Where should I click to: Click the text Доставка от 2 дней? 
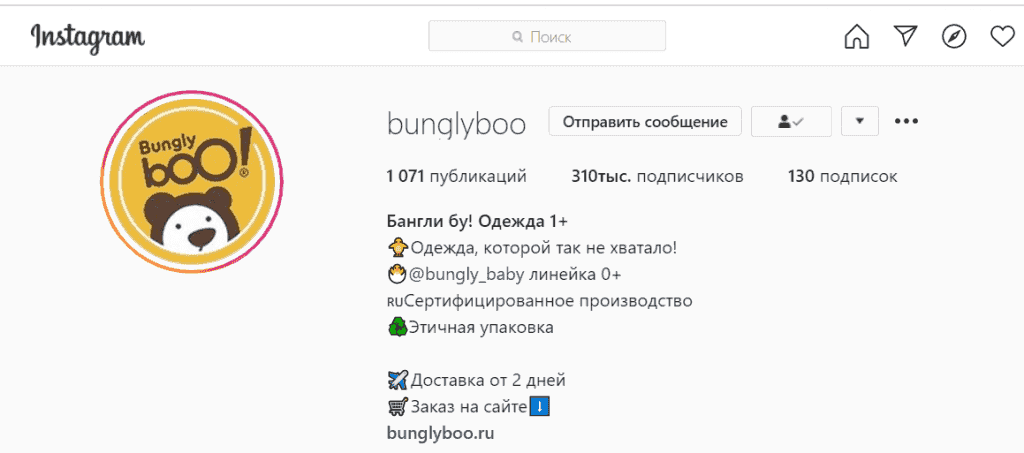(487, 380)
